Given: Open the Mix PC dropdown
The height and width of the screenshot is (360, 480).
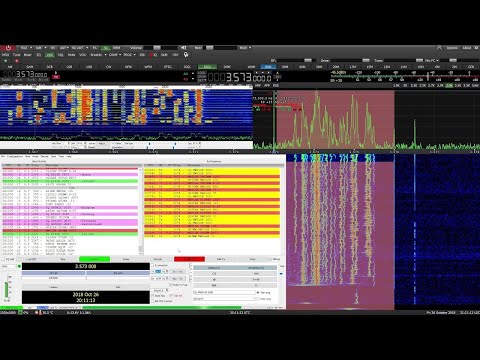Looking at the screenshot, I should (432, 60).
